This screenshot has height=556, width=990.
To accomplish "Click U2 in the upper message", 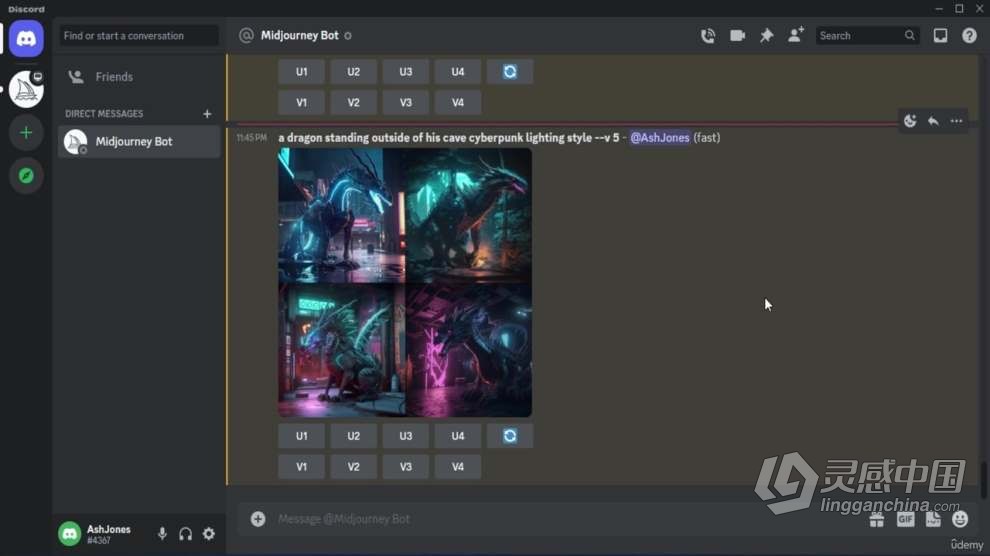I will (x=354, y=72).
